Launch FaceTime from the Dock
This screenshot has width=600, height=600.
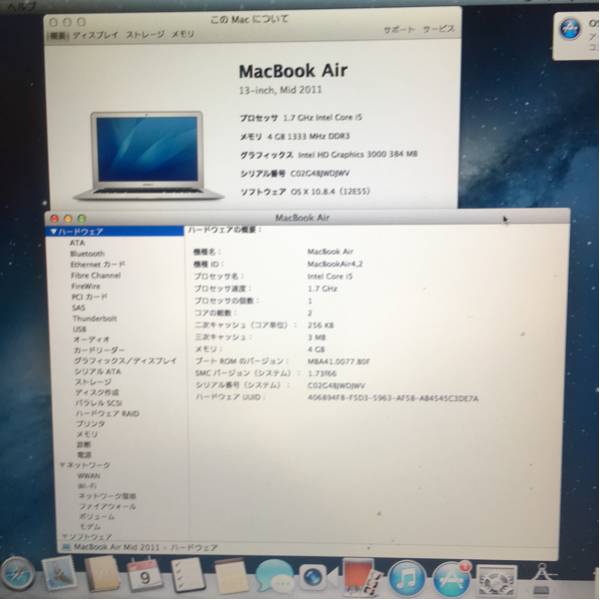317,577
